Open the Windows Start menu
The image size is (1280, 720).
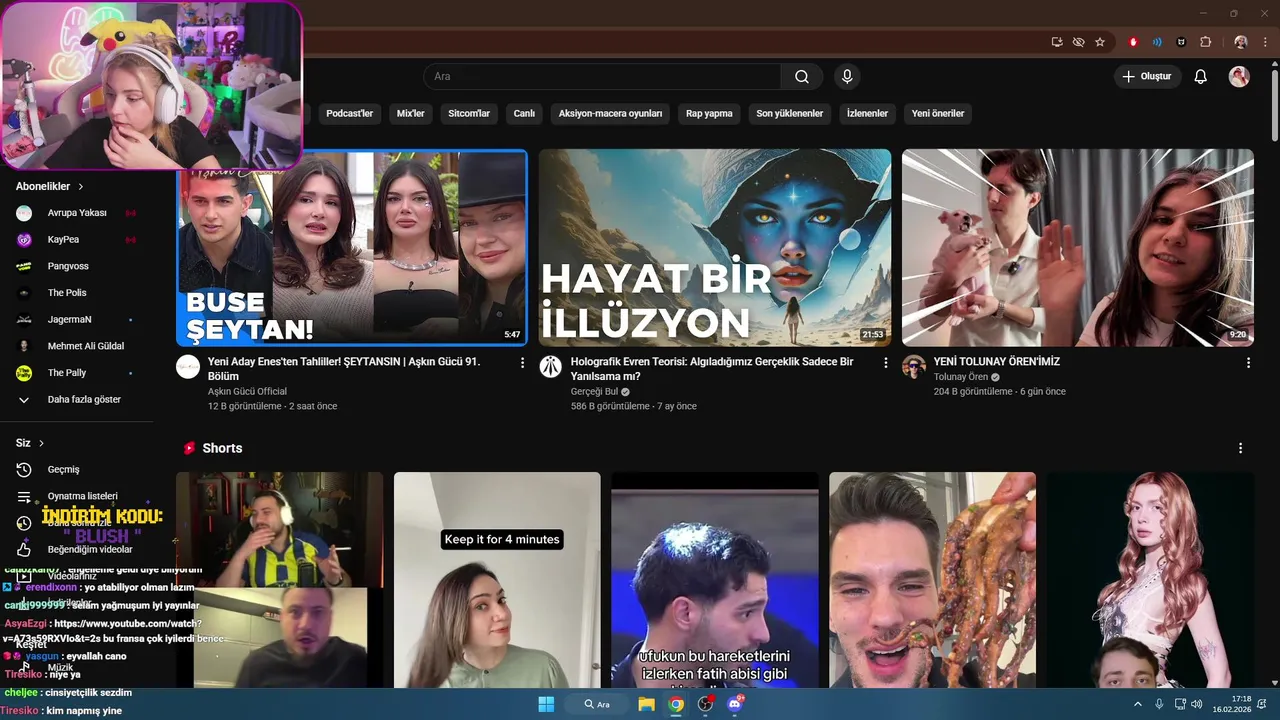click(546, 704)
